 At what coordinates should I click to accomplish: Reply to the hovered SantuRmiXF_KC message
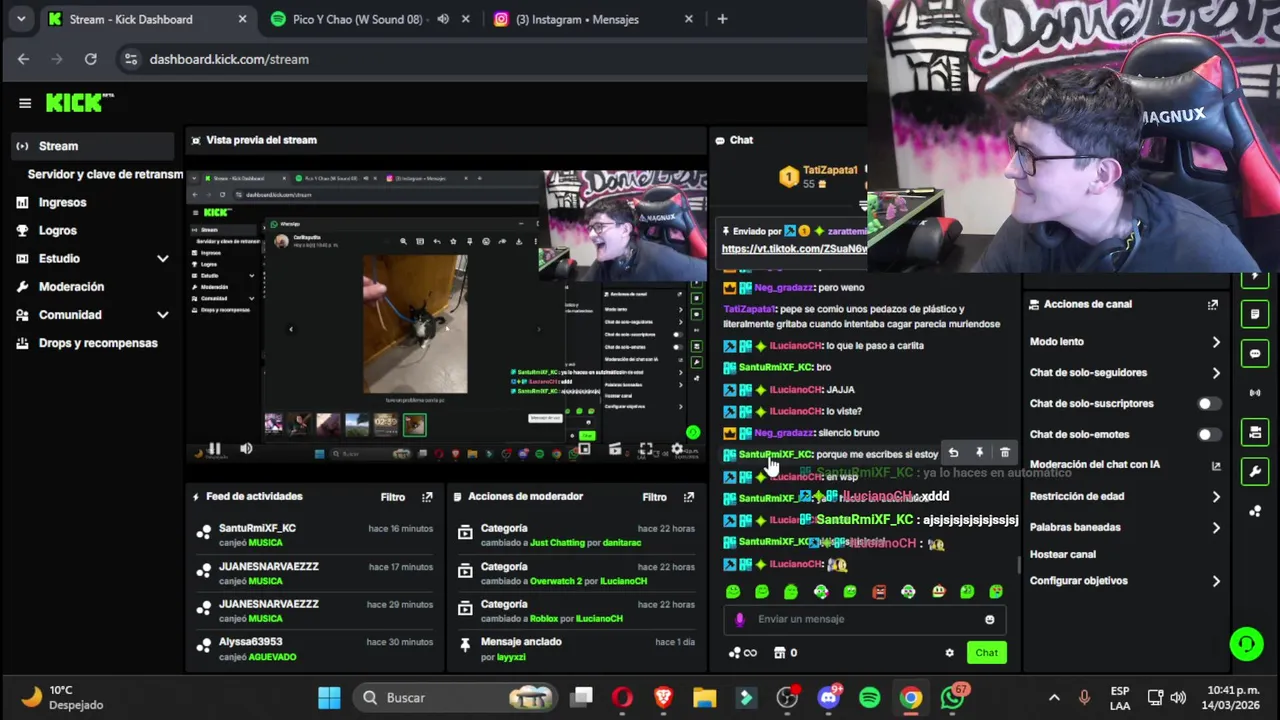click(x=953, y=454)
